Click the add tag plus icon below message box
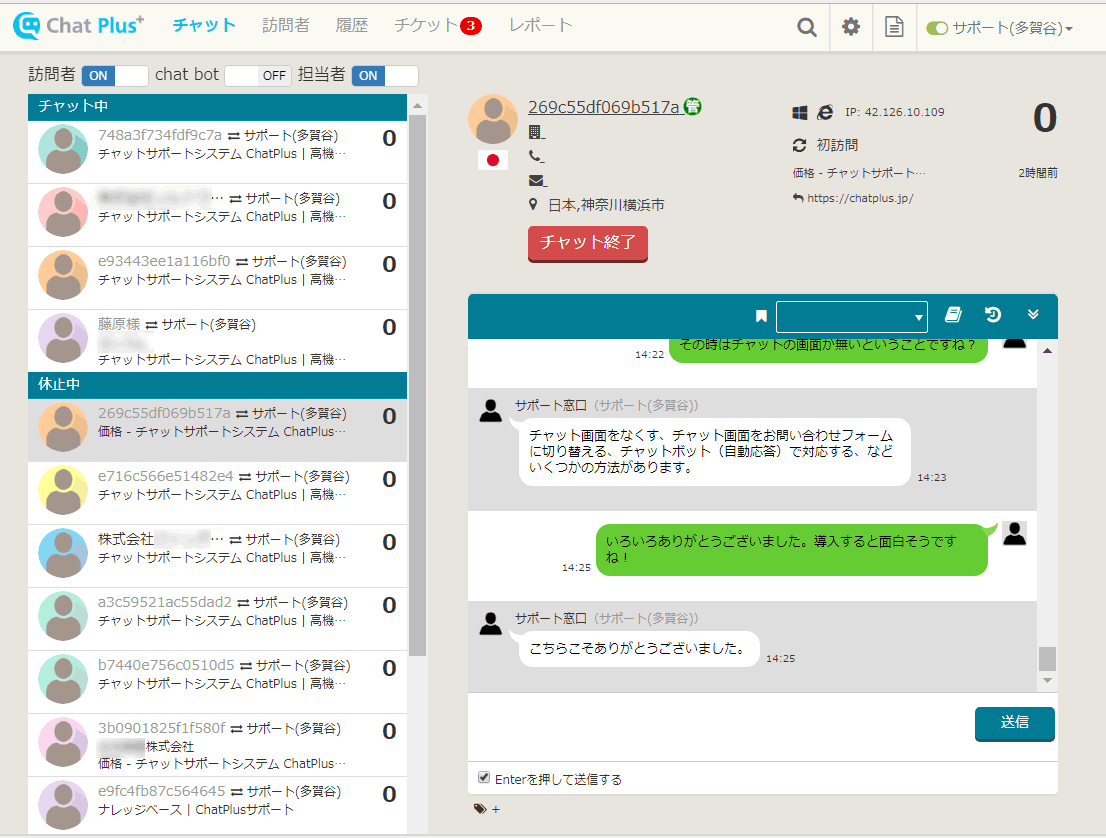The width and height of the screenshot is (1106, 838). pos(496,809)
